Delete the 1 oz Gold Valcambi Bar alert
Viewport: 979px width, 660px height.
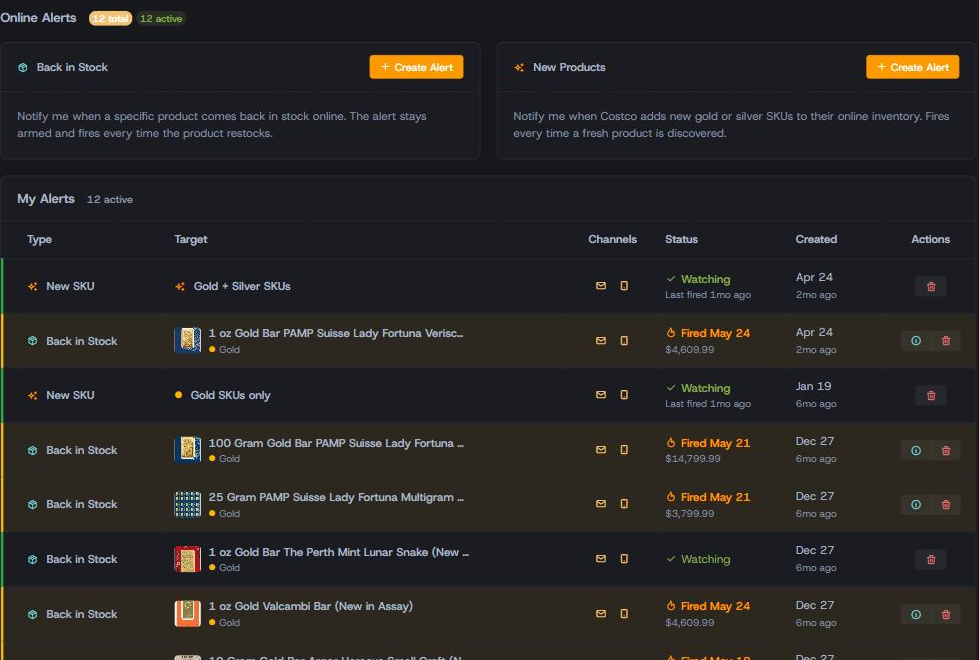[946, 614]
